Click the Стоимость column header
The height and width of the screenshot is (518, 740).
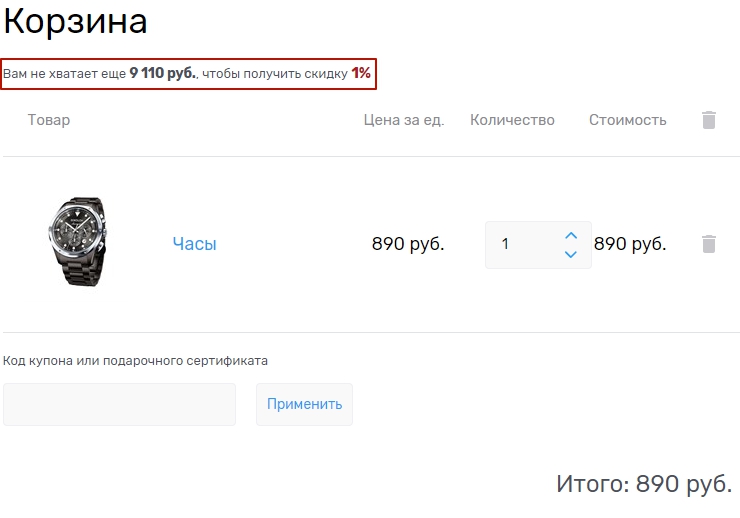627,120
